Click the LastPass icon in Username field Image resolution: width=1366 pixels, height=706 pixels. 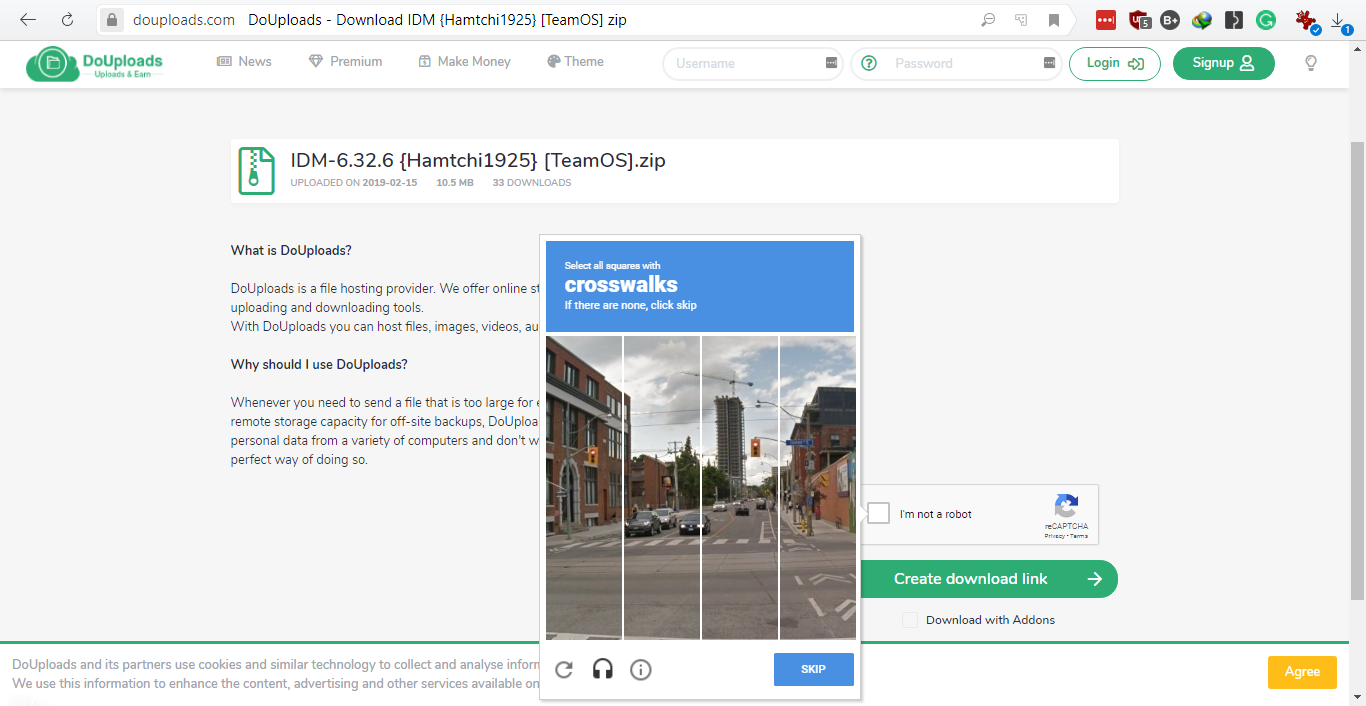click(831, 63)
